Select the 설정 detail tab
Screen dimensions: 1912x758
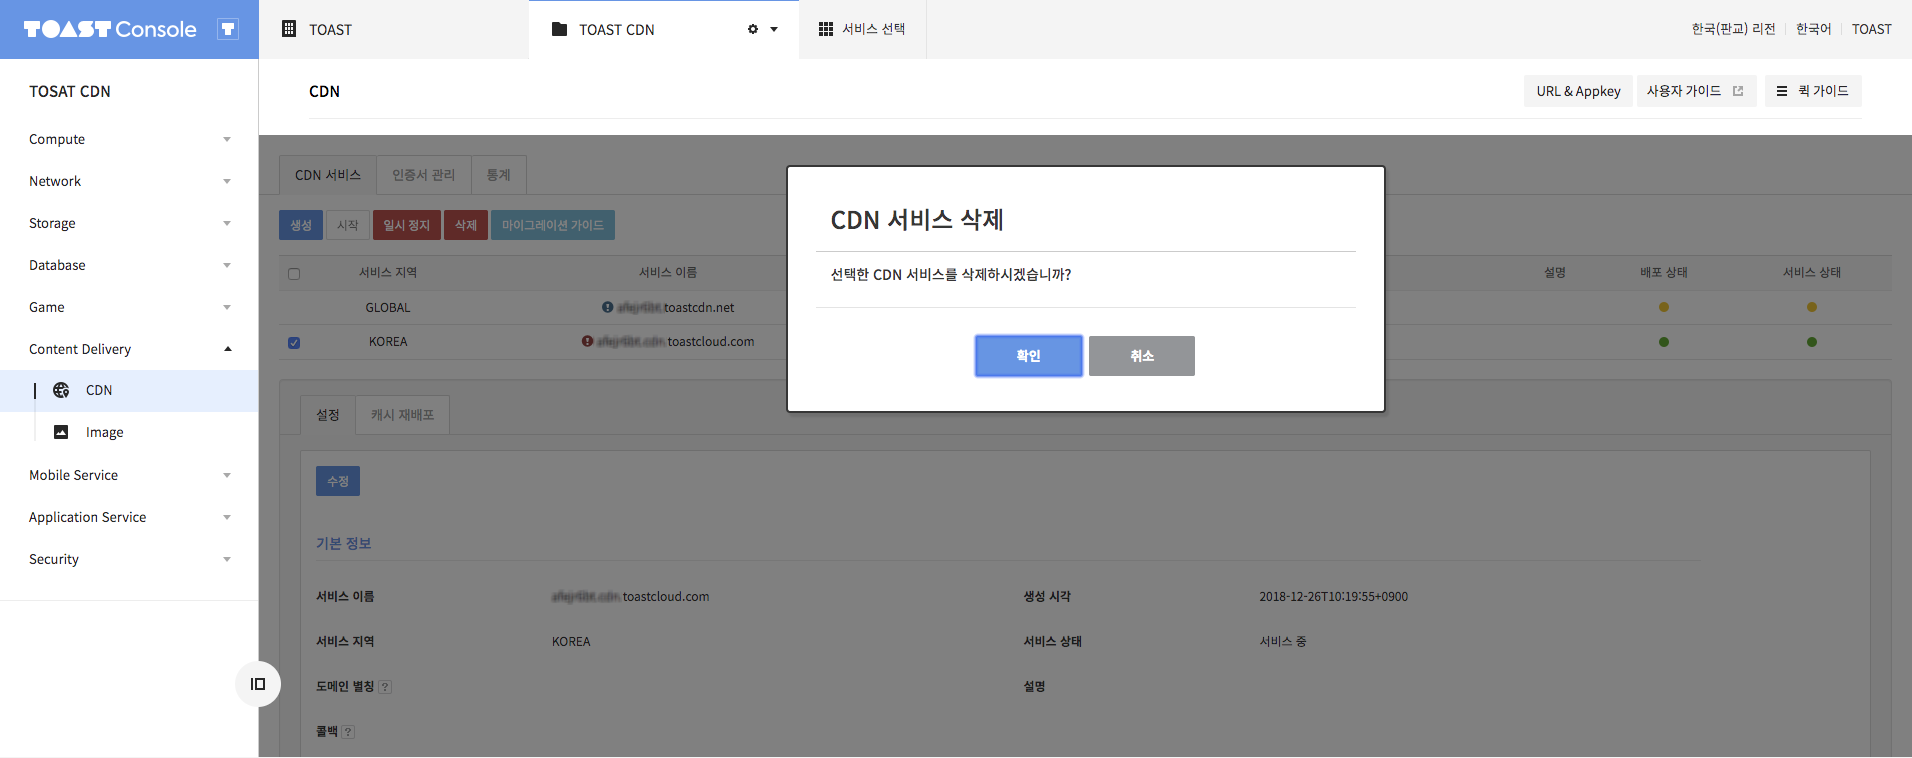[x=328, y=415]
